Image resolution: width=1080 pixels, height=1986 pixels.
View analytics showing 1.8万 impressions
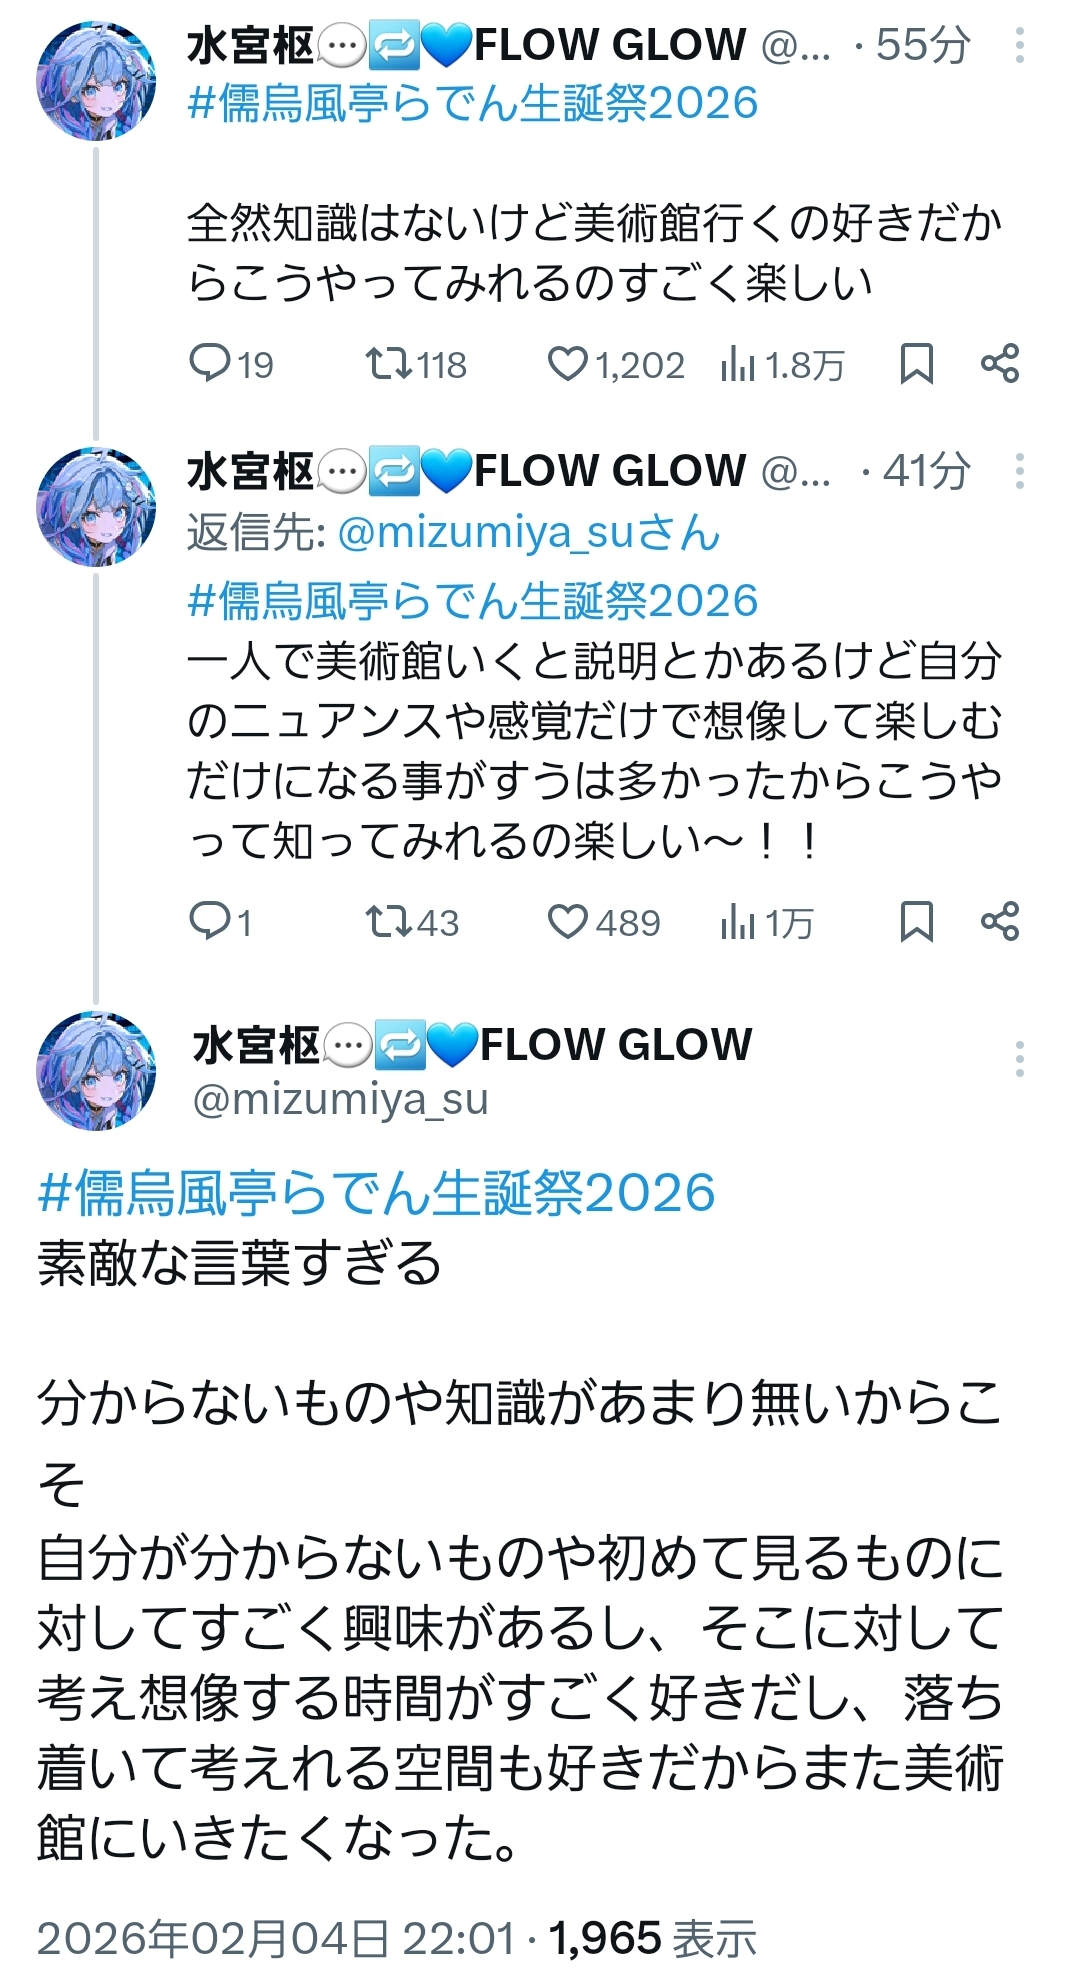782,365
